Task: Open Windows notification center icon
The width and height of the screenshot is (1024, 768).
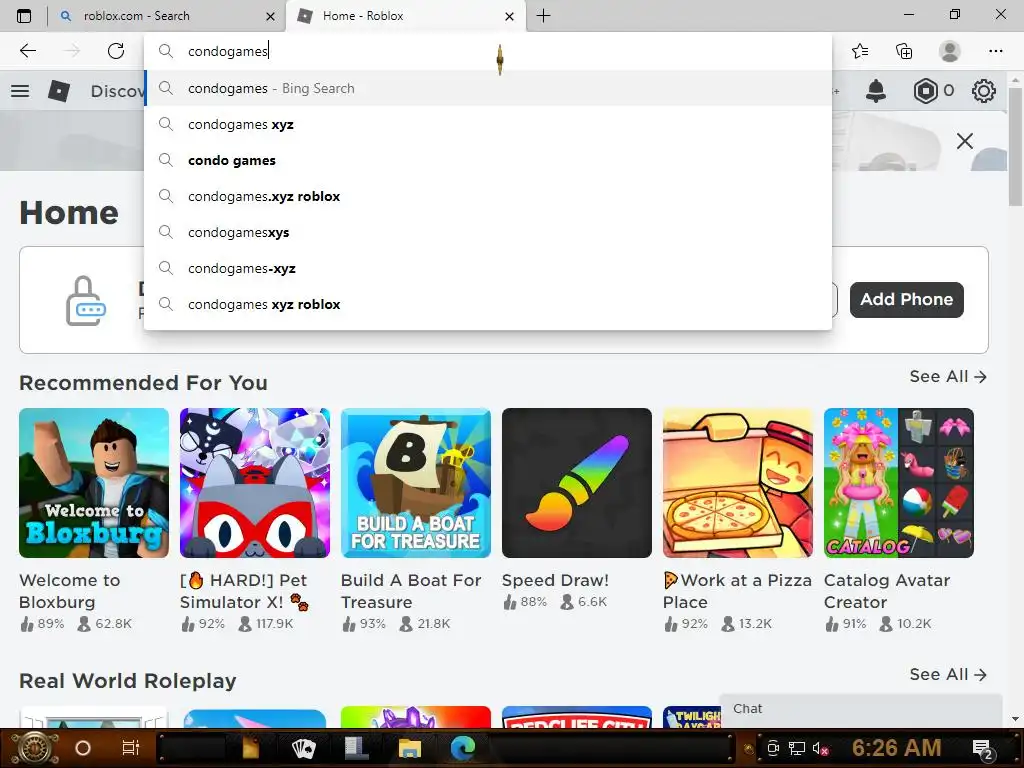Action: click(982, 750)
